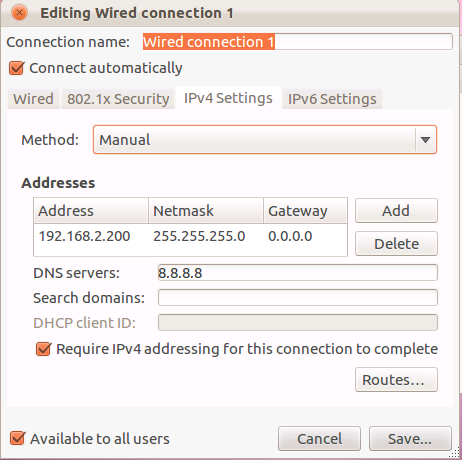The image size is (462, 460).
Task: Switch to the IPv6 Settings tab
Action: [332, 99]
